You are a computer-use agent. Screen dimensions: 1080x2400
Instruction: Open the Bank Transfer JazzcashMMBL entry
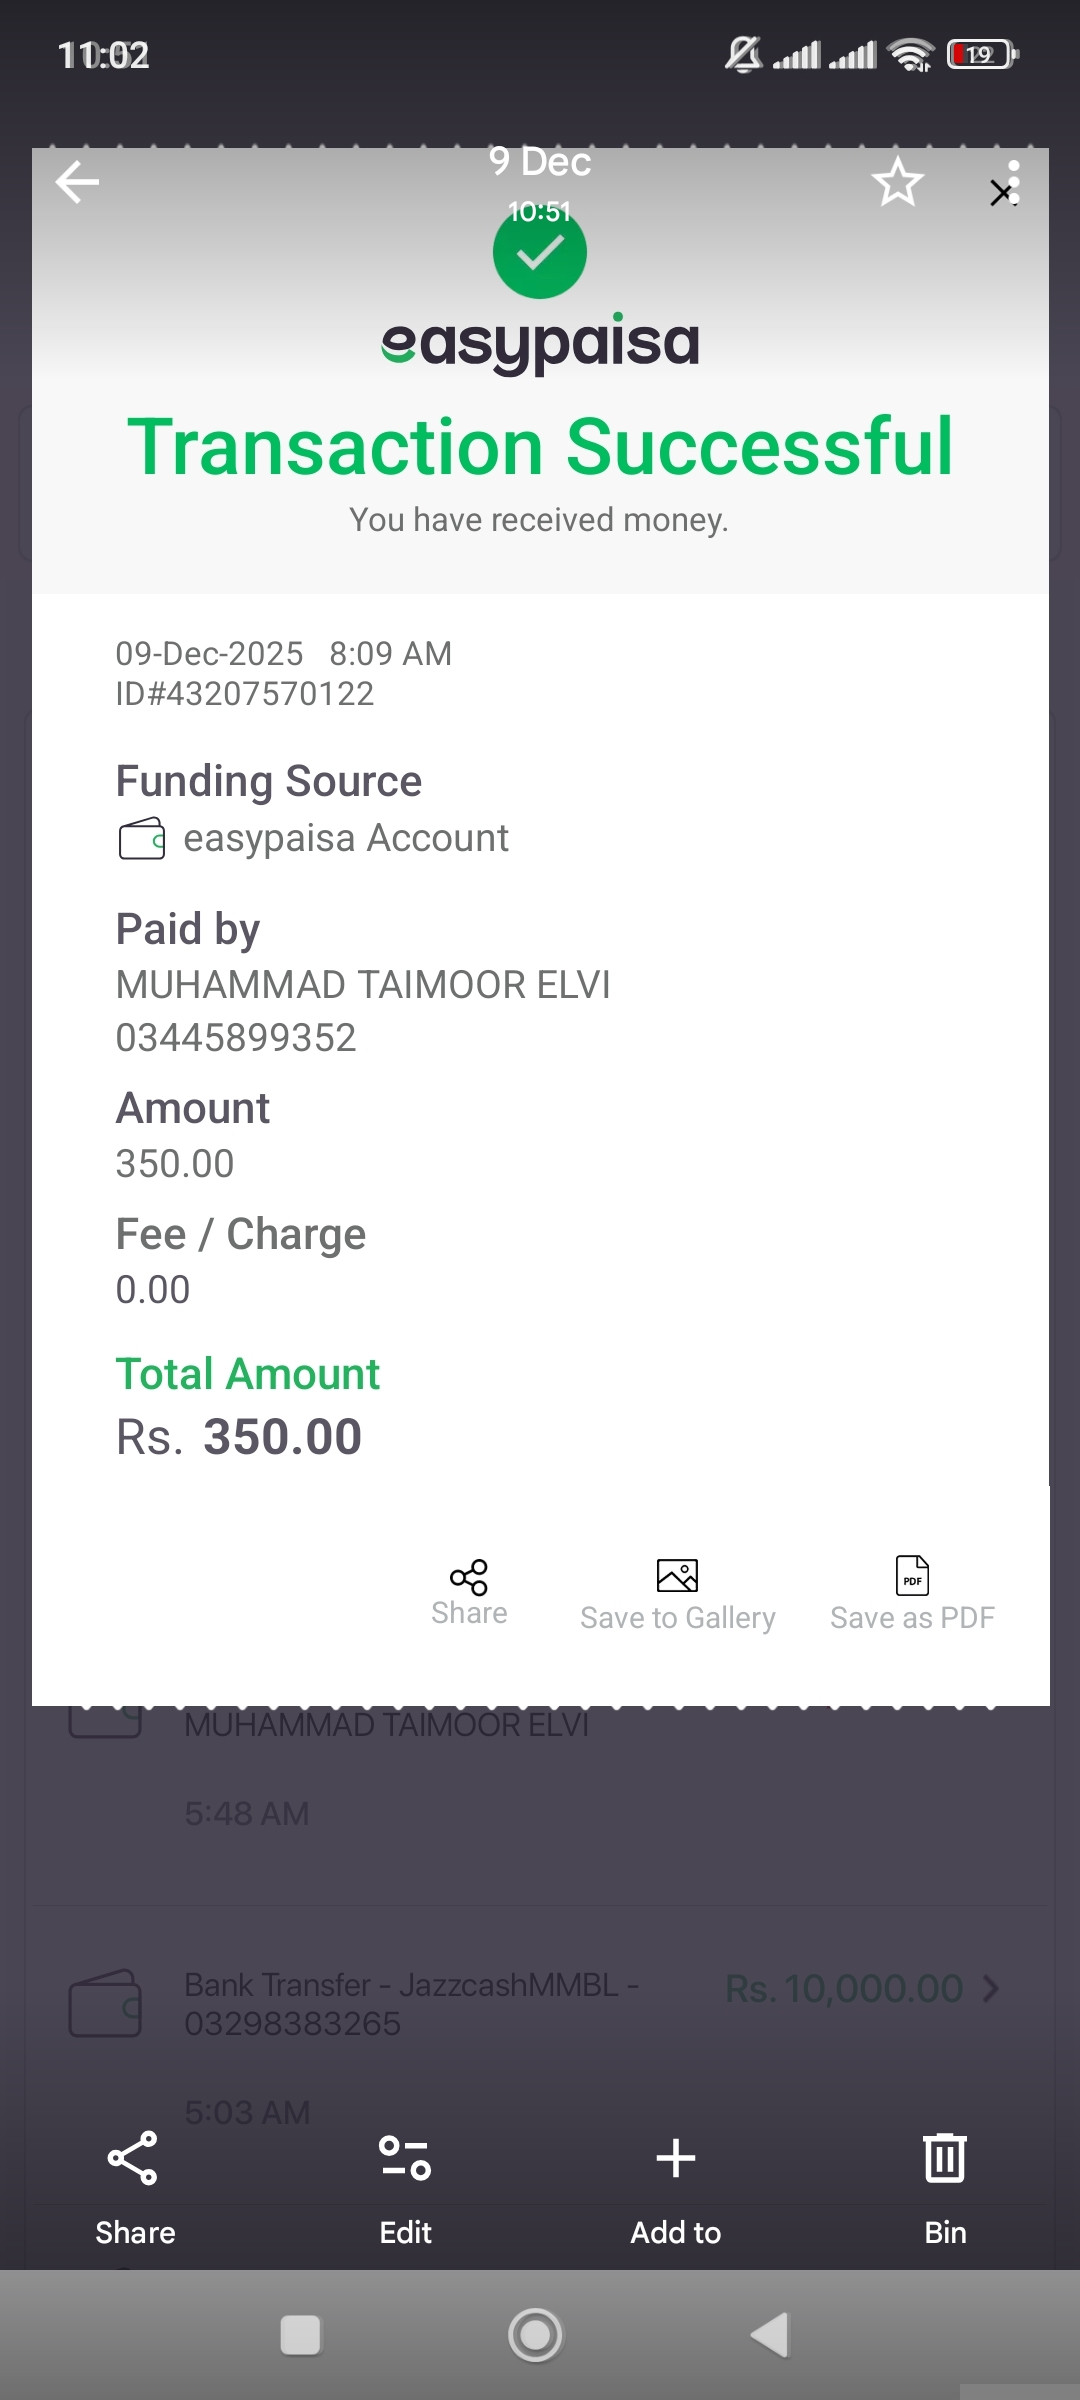point(410,2003)
